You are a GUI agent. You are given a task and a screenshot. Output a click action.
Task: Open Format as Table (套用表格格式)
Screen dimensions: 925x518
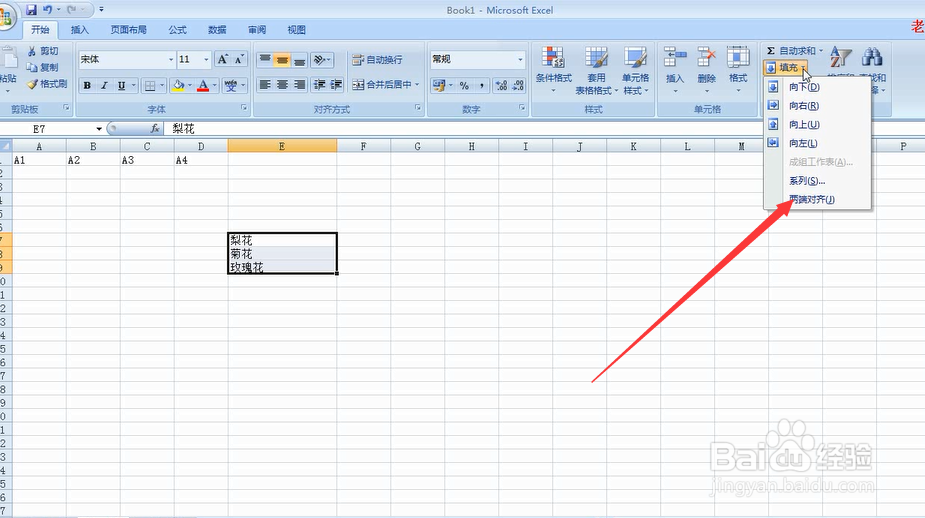[596, 70]
